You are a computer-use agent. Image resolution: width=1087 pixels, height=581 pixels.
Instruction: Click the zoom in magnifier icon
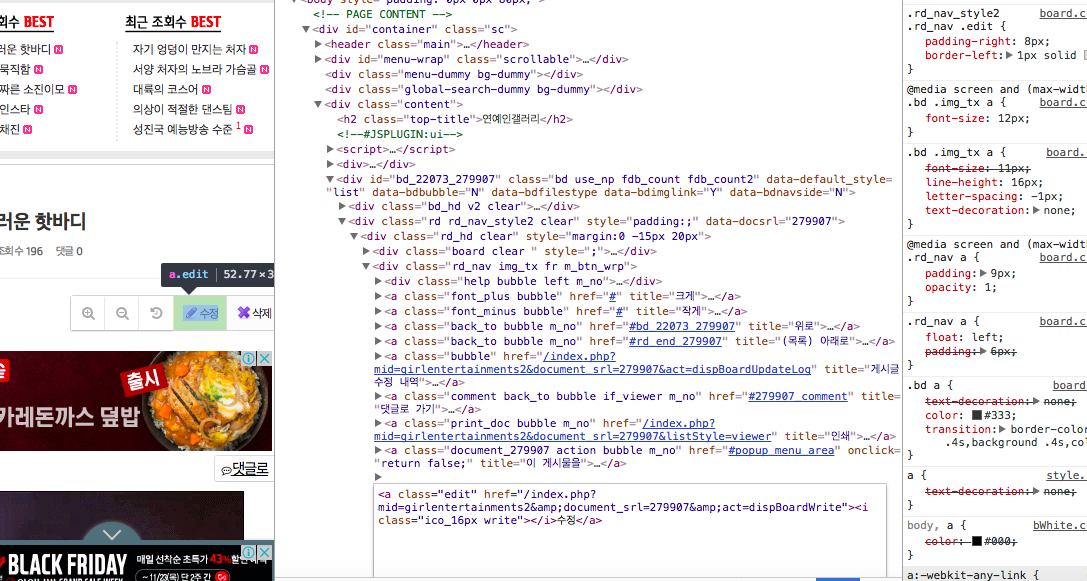click(89, 313)
